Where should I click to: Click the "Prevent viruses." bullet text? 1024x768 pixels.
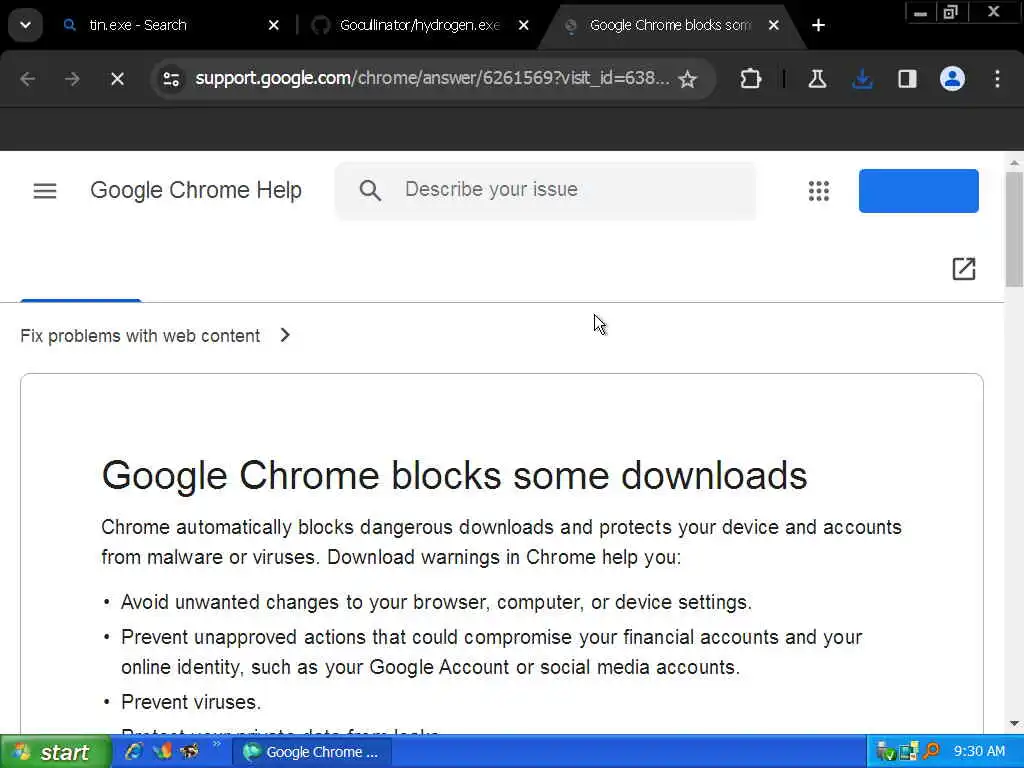click(191, 702)
